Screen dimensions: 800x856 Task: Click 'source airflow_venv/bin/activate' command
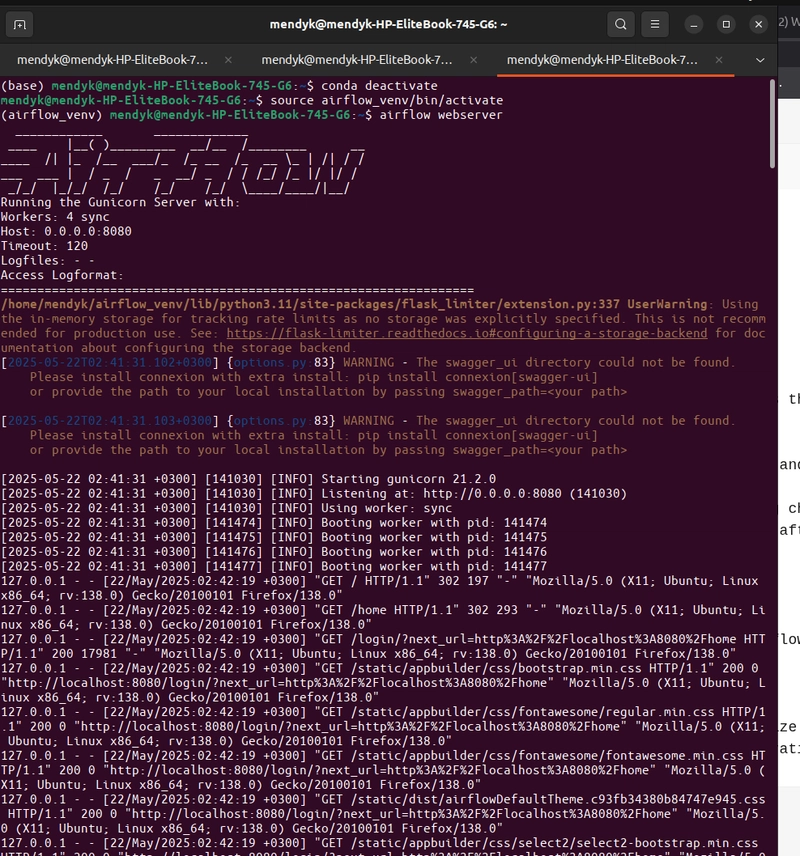pos(387,100)
